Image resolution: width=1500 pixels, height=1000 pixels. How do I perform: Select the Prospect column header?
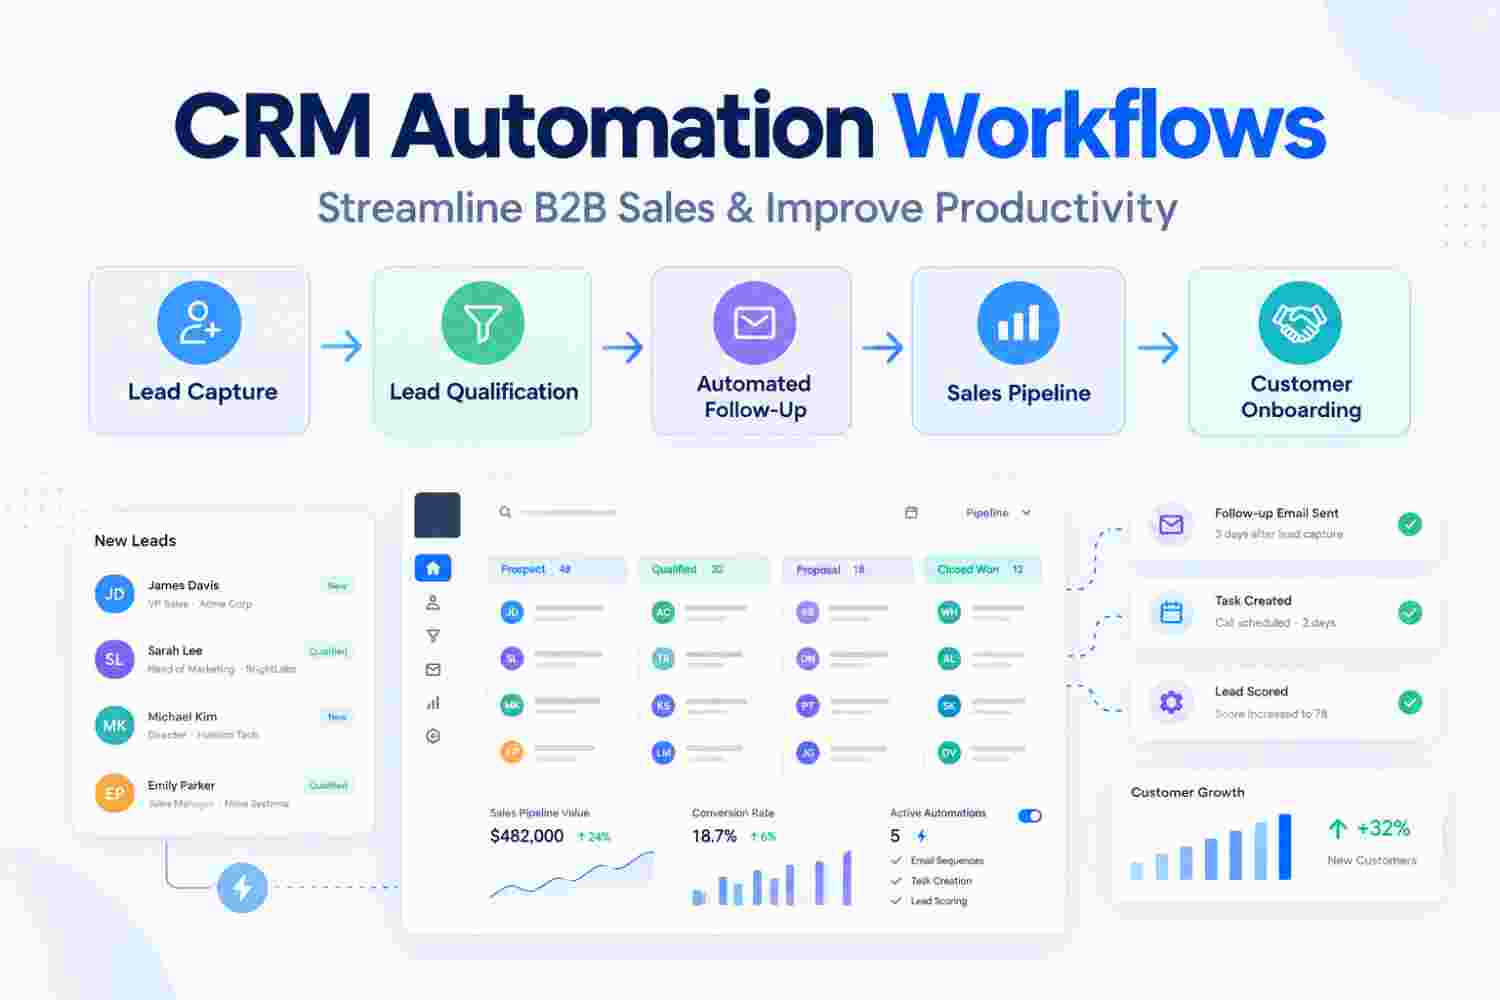tap(557, 569)
